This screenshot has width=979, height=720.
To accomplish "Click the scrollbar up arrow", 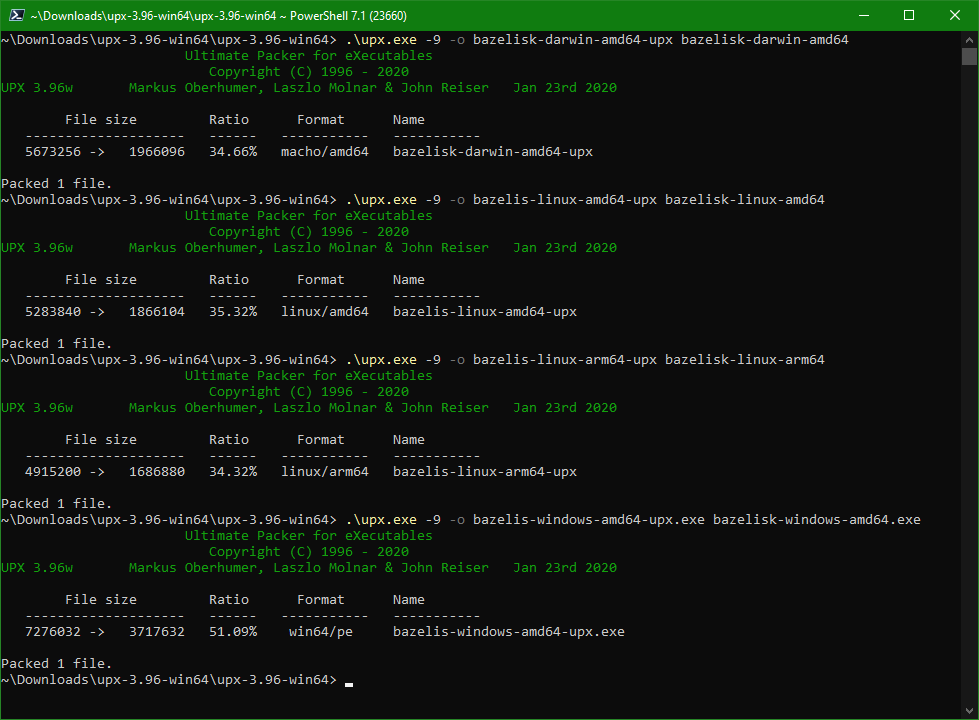I will coord(970,38).
